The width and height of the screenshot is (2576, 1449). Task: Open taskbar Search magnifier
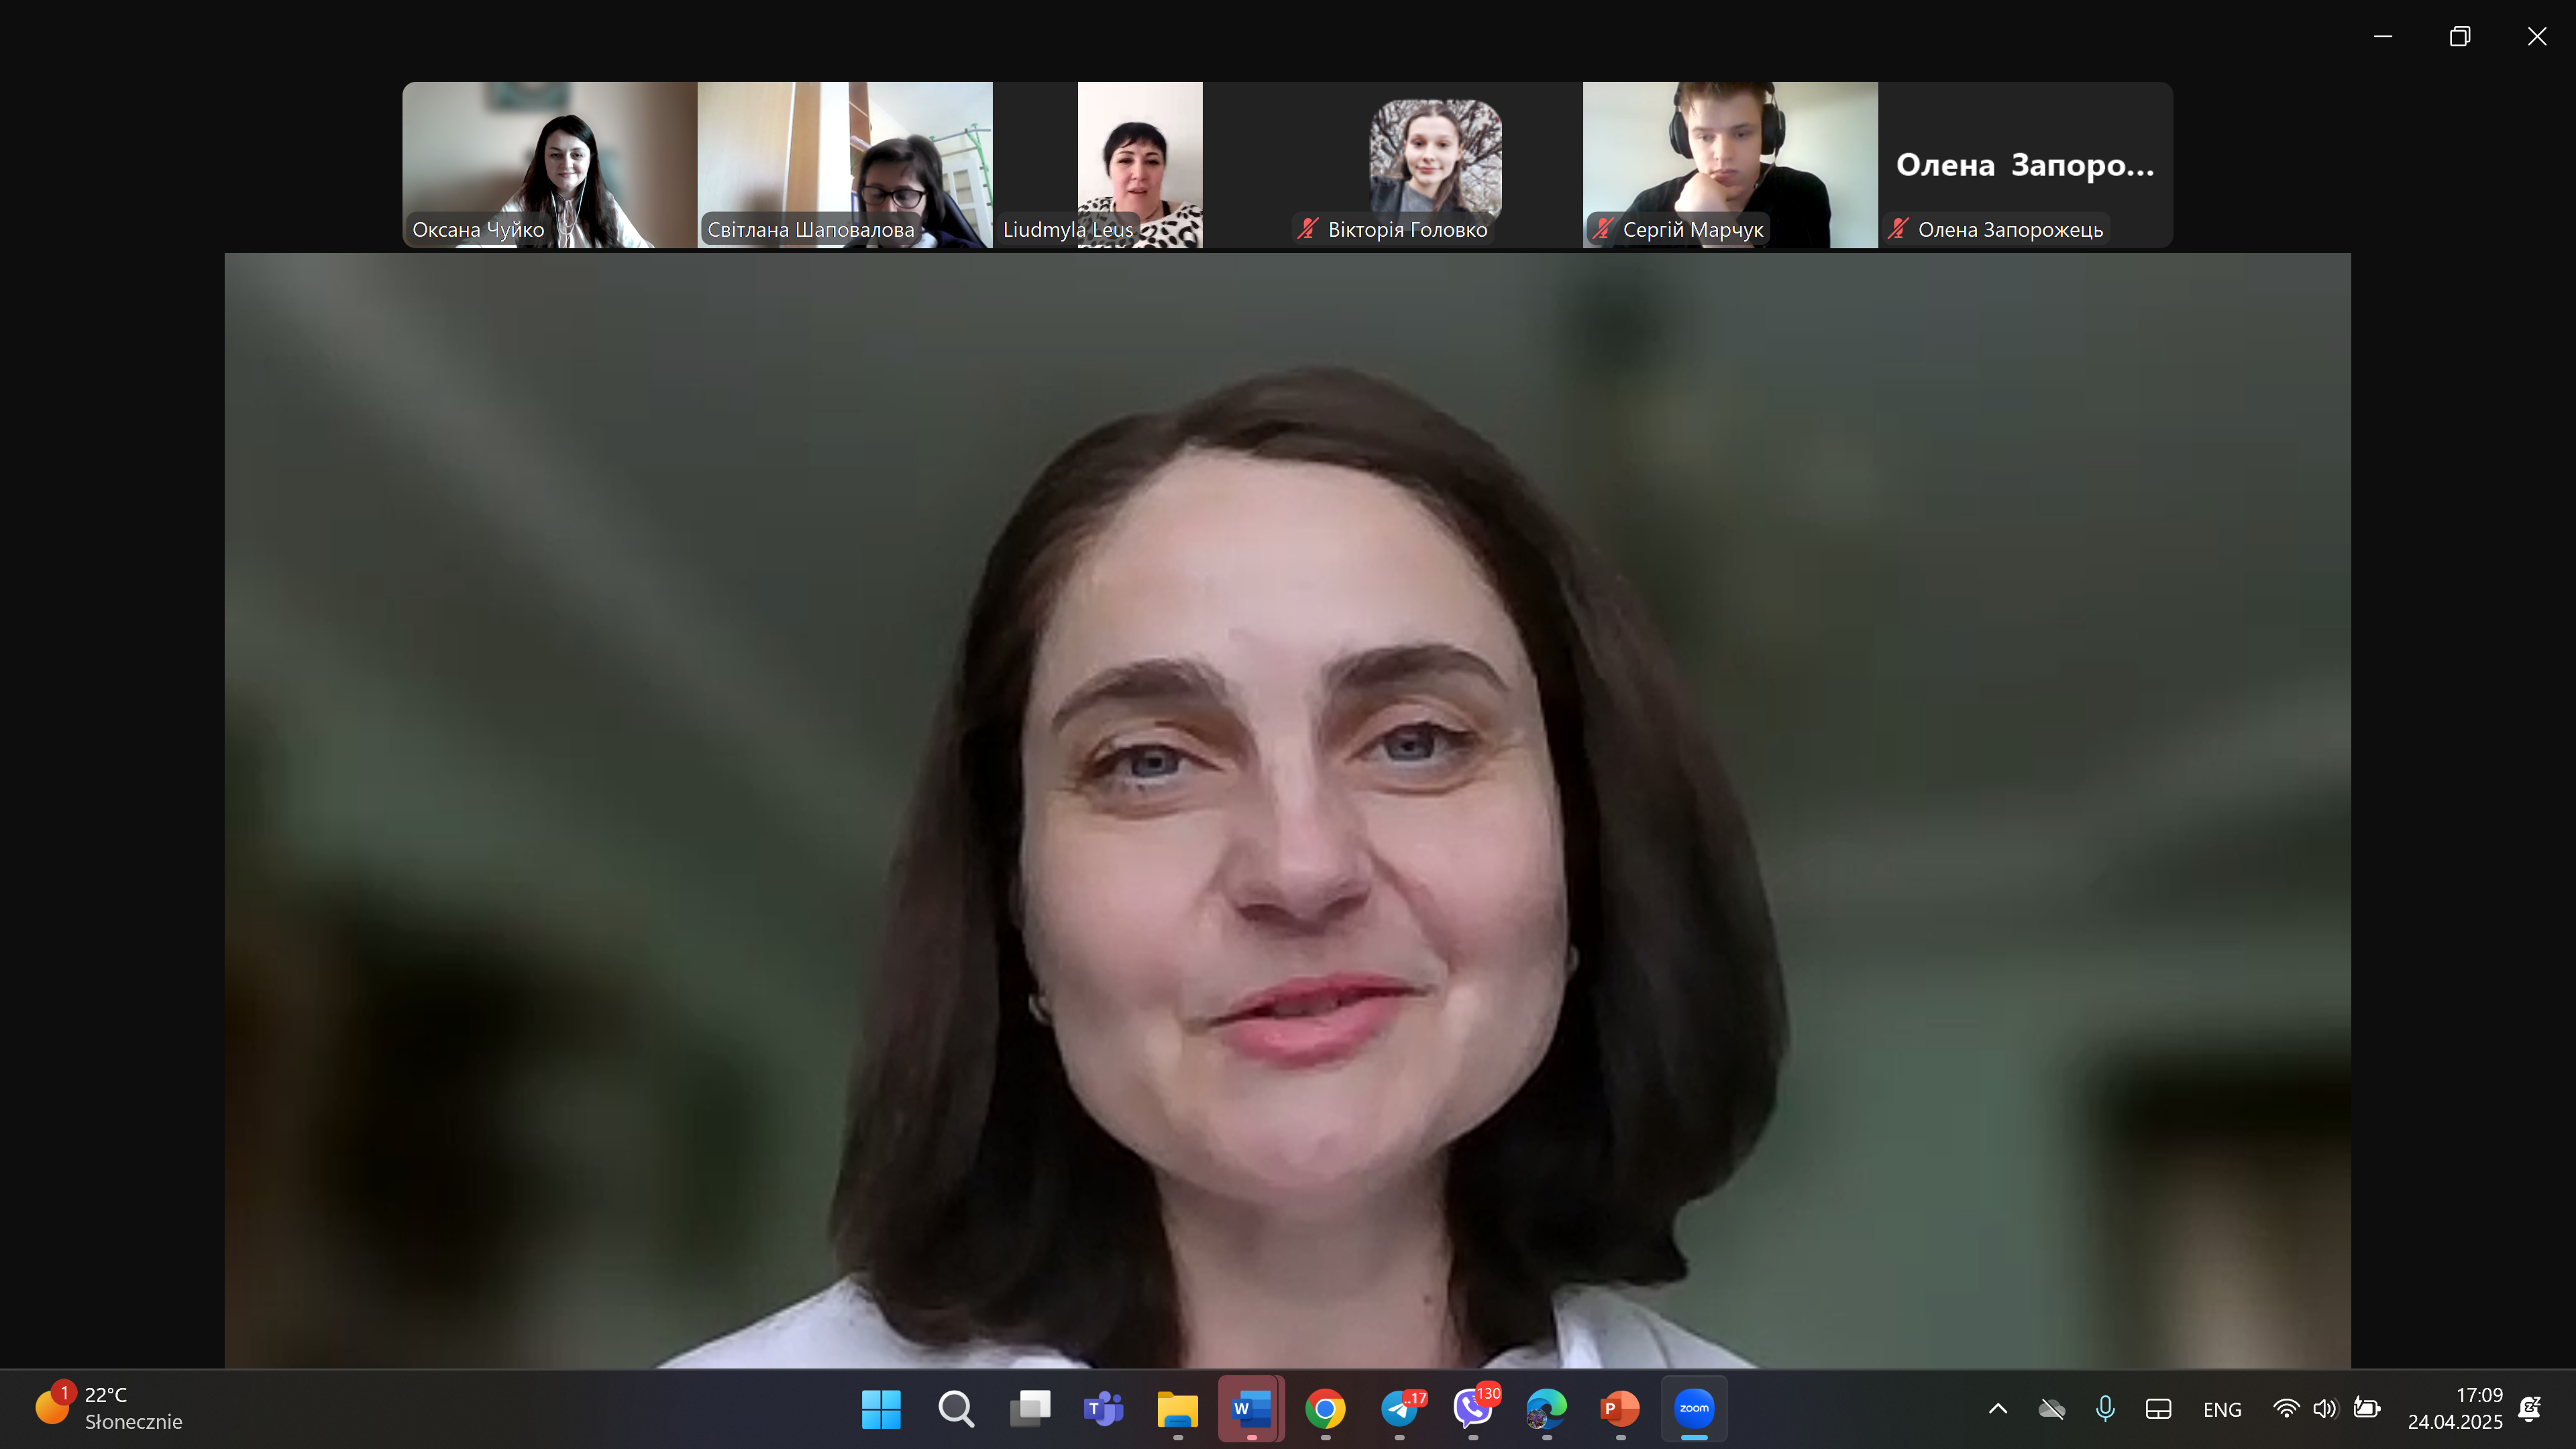click(x=956, y=1408)
